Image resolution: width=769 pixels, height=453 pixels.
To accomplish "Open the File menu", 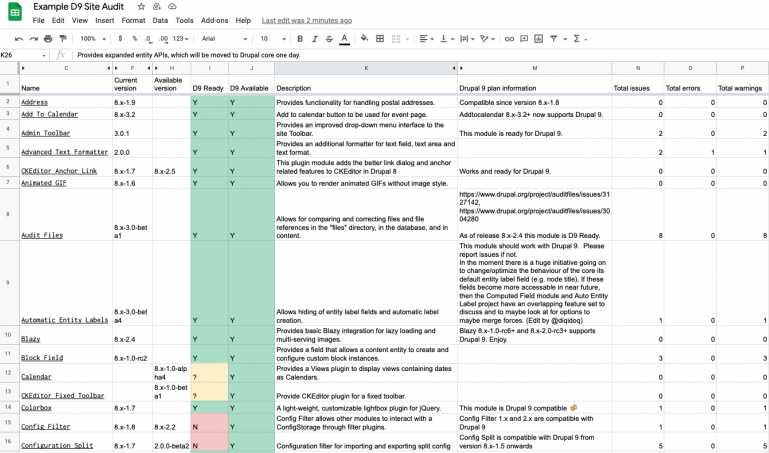I will tap(38, 21).
